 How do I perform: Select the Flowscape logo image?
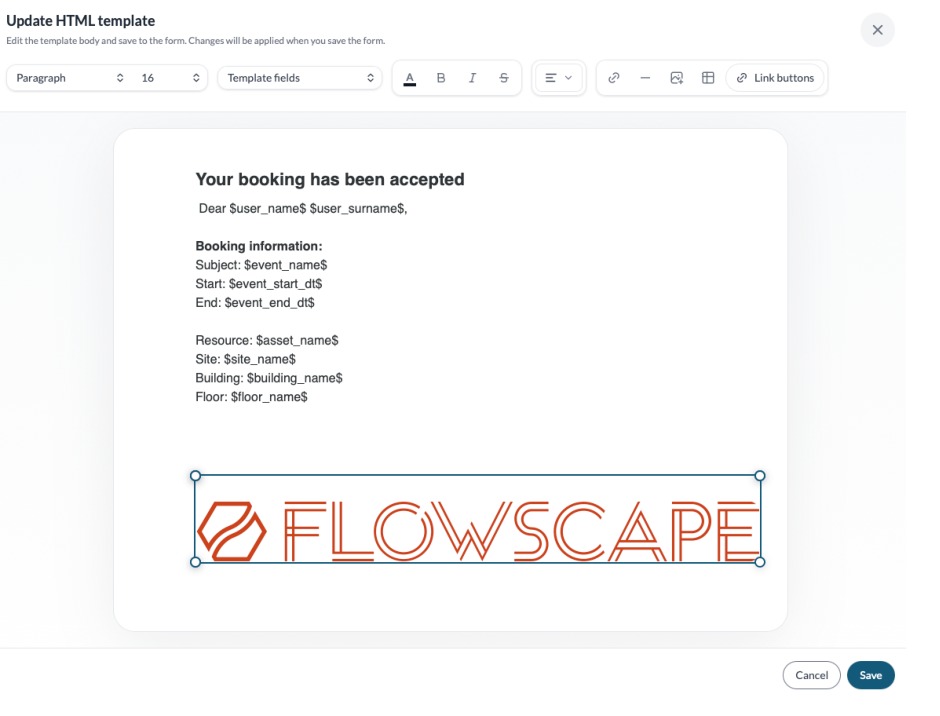click(x=477, y=519)
